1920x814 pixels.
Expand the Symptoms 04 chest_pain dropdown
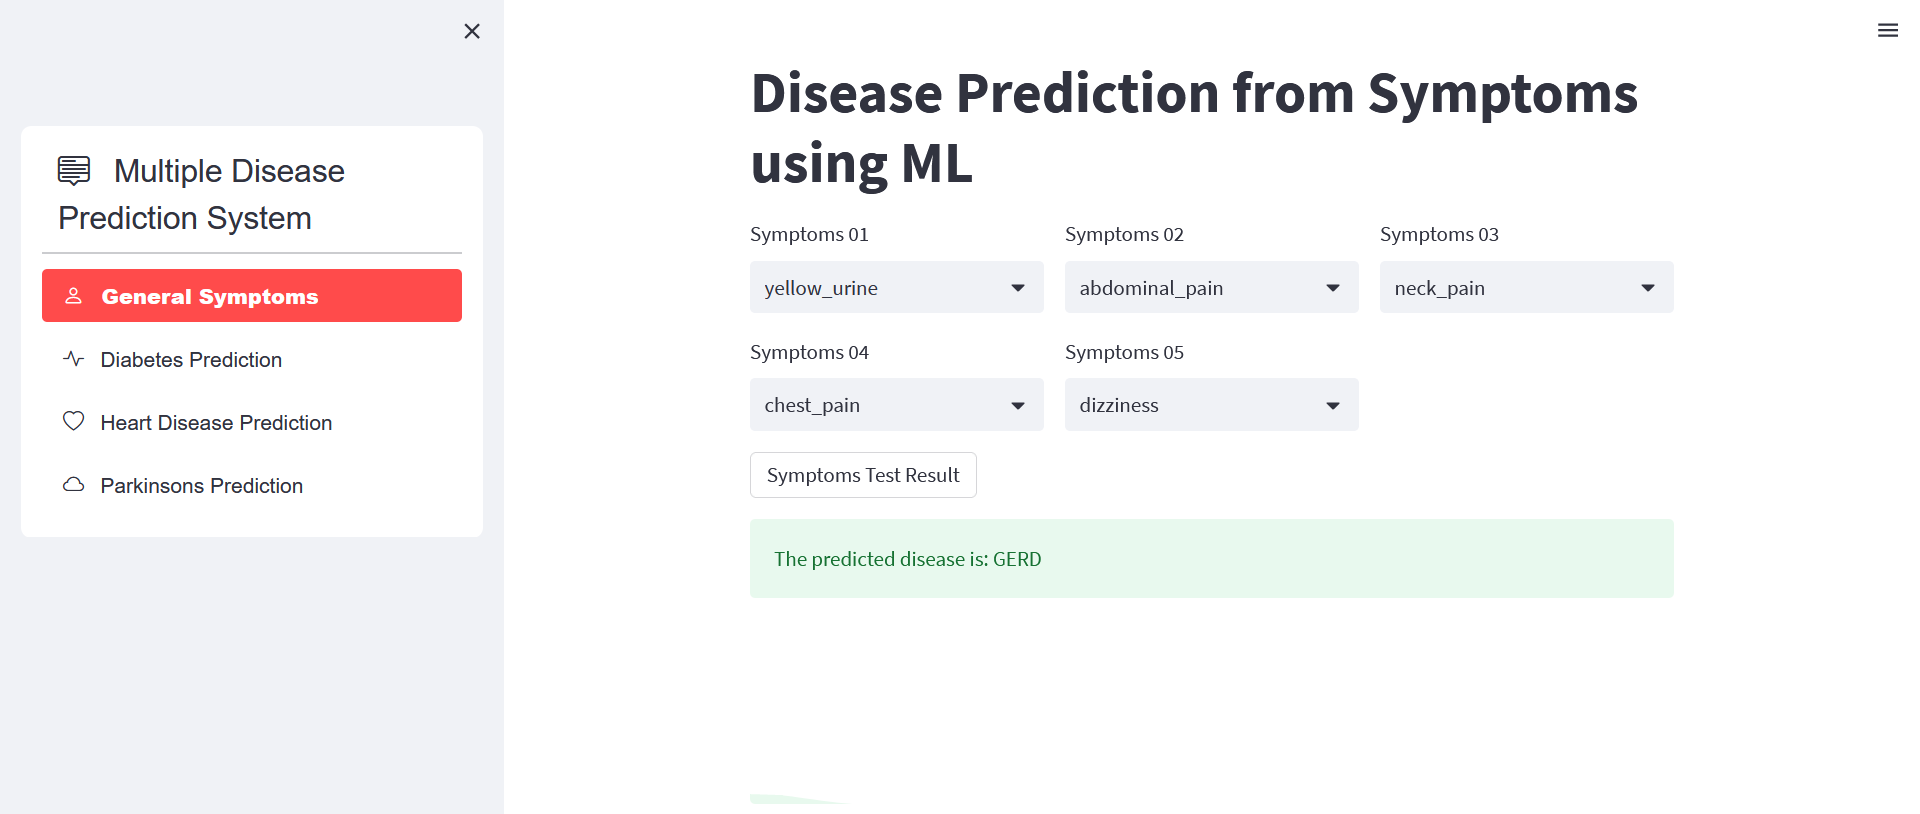pos(1018,405)
